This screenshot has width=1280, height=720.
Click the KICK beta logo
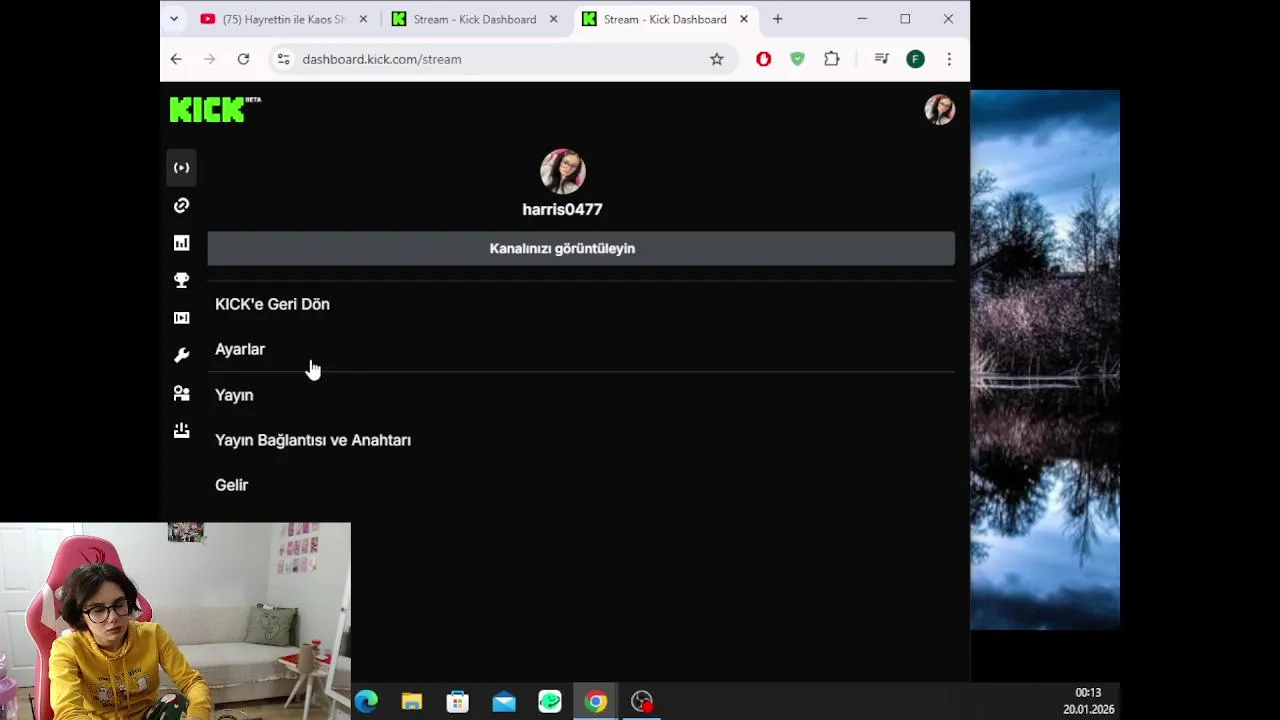[215, 109]
